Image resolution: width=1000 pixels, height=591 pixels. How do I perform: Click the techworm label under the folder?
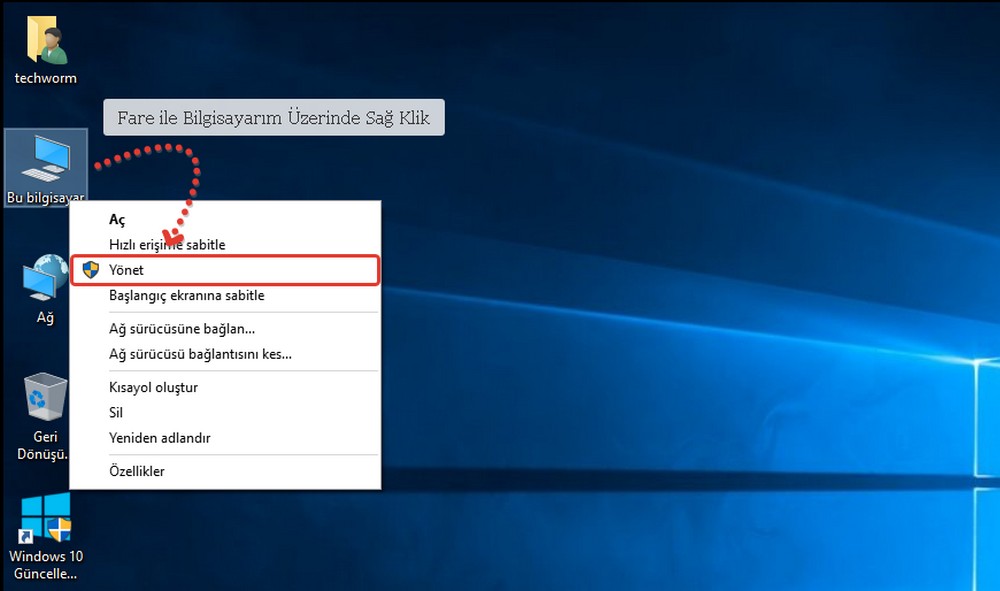[45, 78]
